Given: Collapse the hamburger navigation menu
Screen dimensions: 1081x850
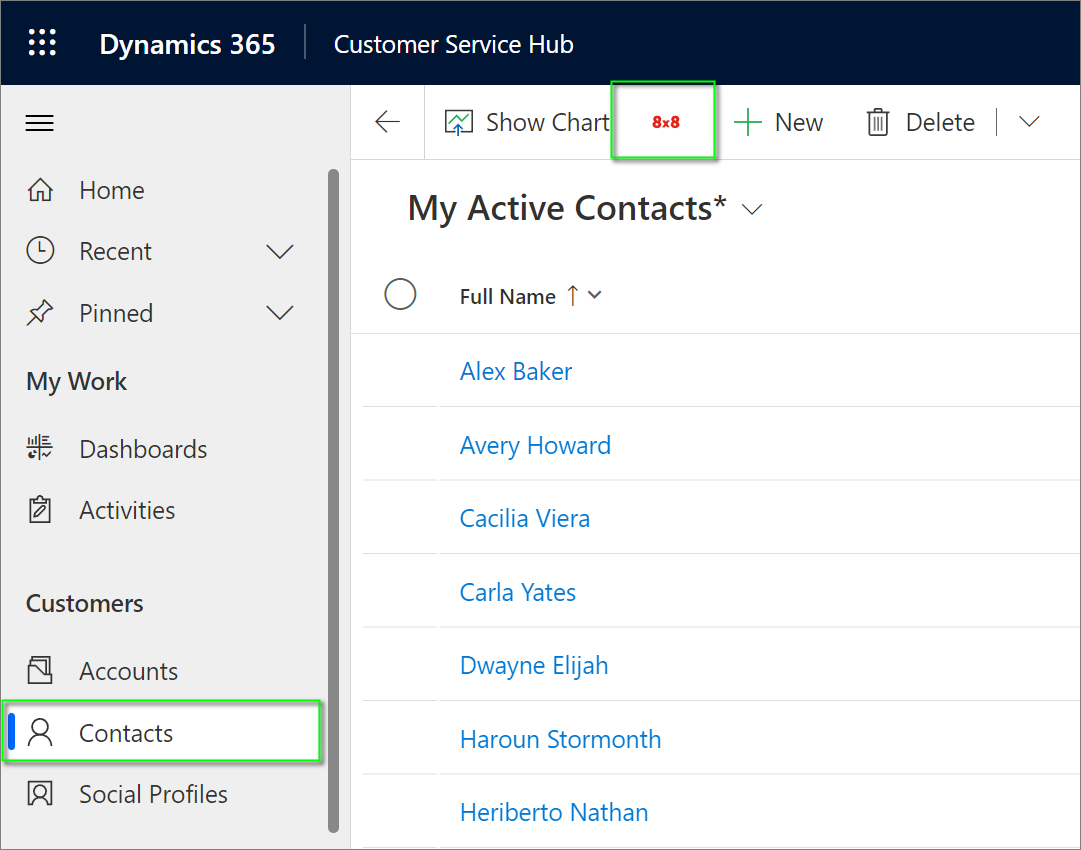Looking at the screenshot, I should pyautogui.click(x=40, y=123).
